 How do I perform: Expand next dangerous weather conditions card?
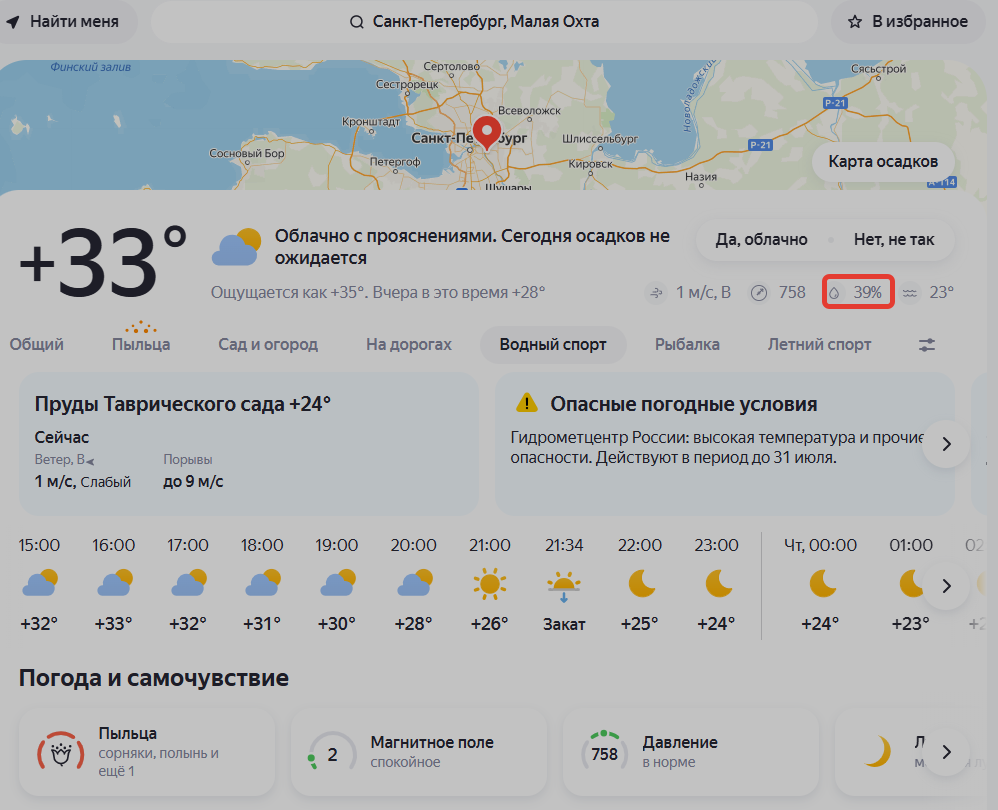(x=946, y=443)
